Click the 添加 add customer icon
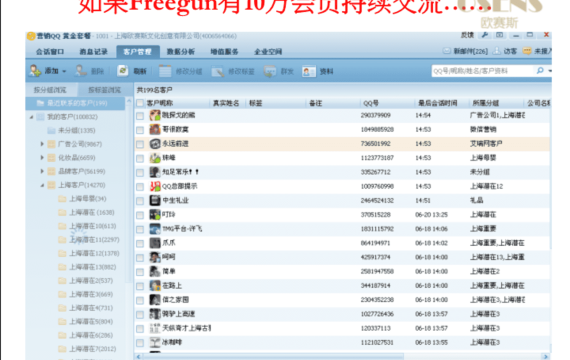The image size is (570, 360). (35, 71)
